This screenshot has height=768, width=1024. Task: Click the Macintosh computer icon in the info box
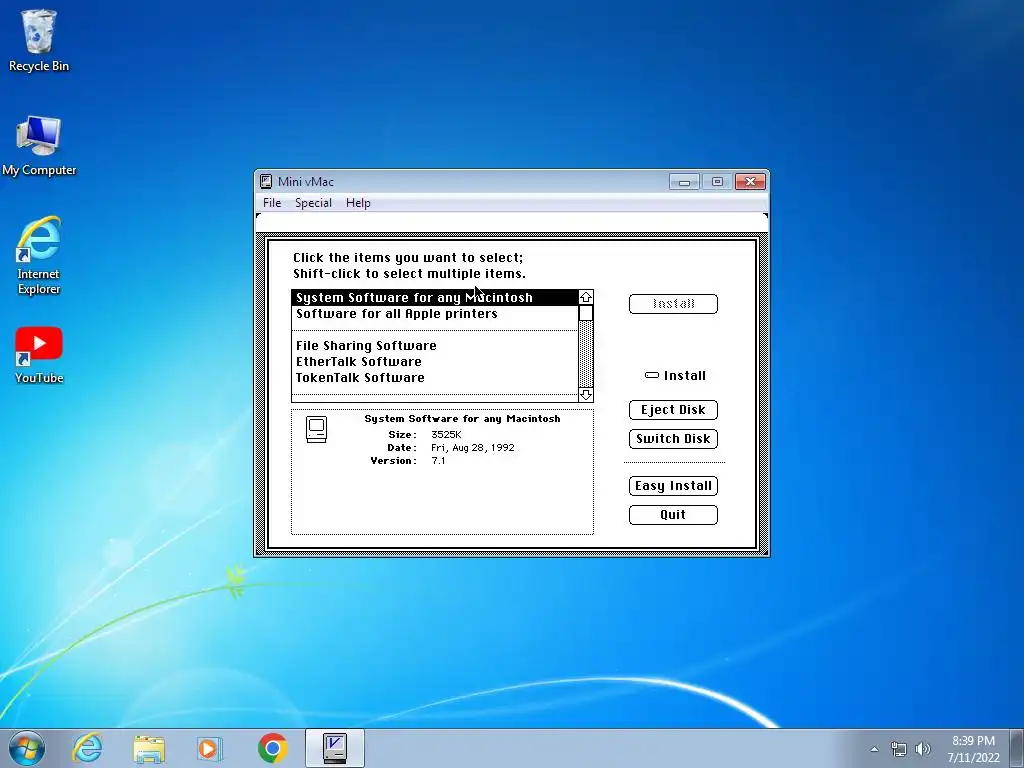click(x=316, y=430)
